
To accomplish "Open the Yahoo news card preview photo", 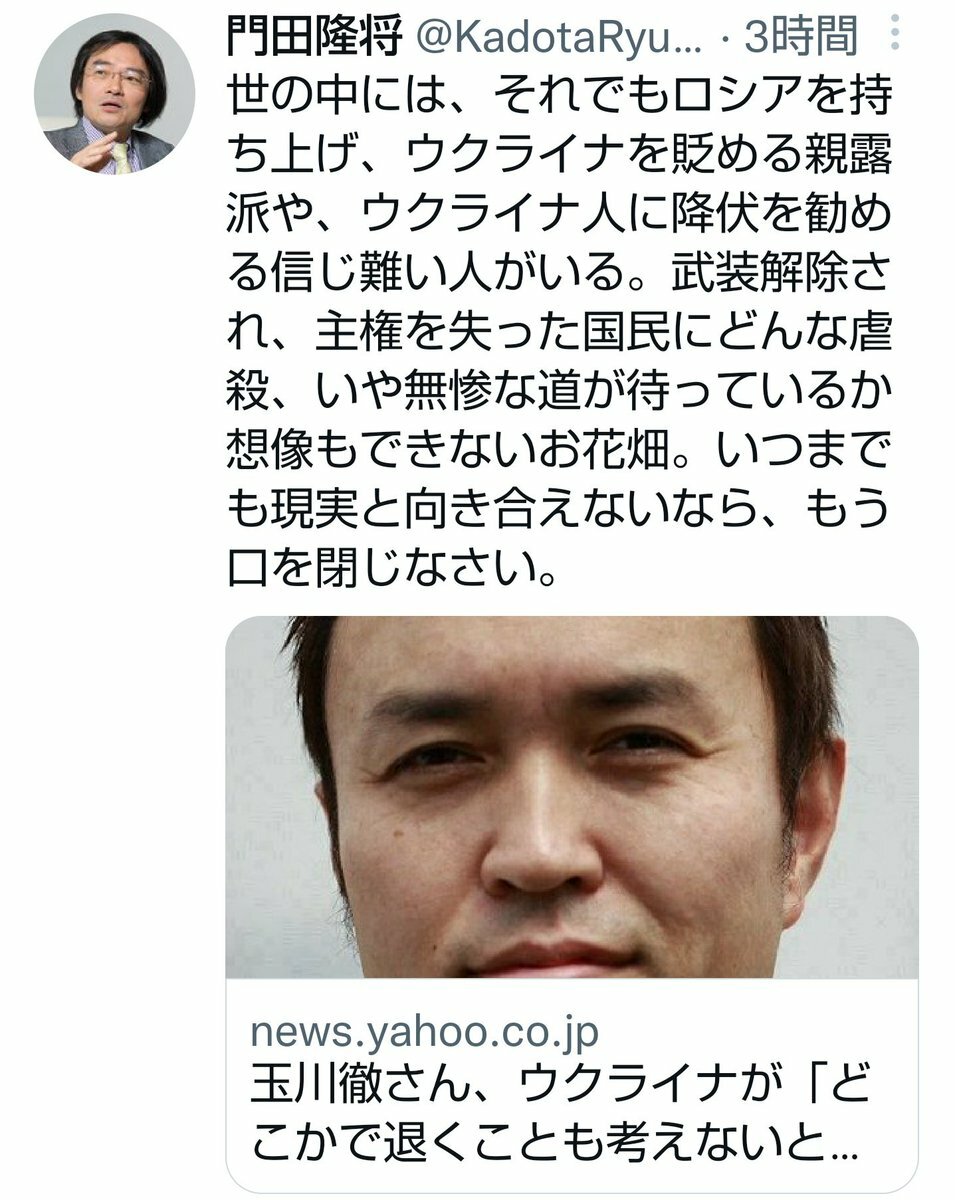I will pyautogui.click(x=571, y=797).
